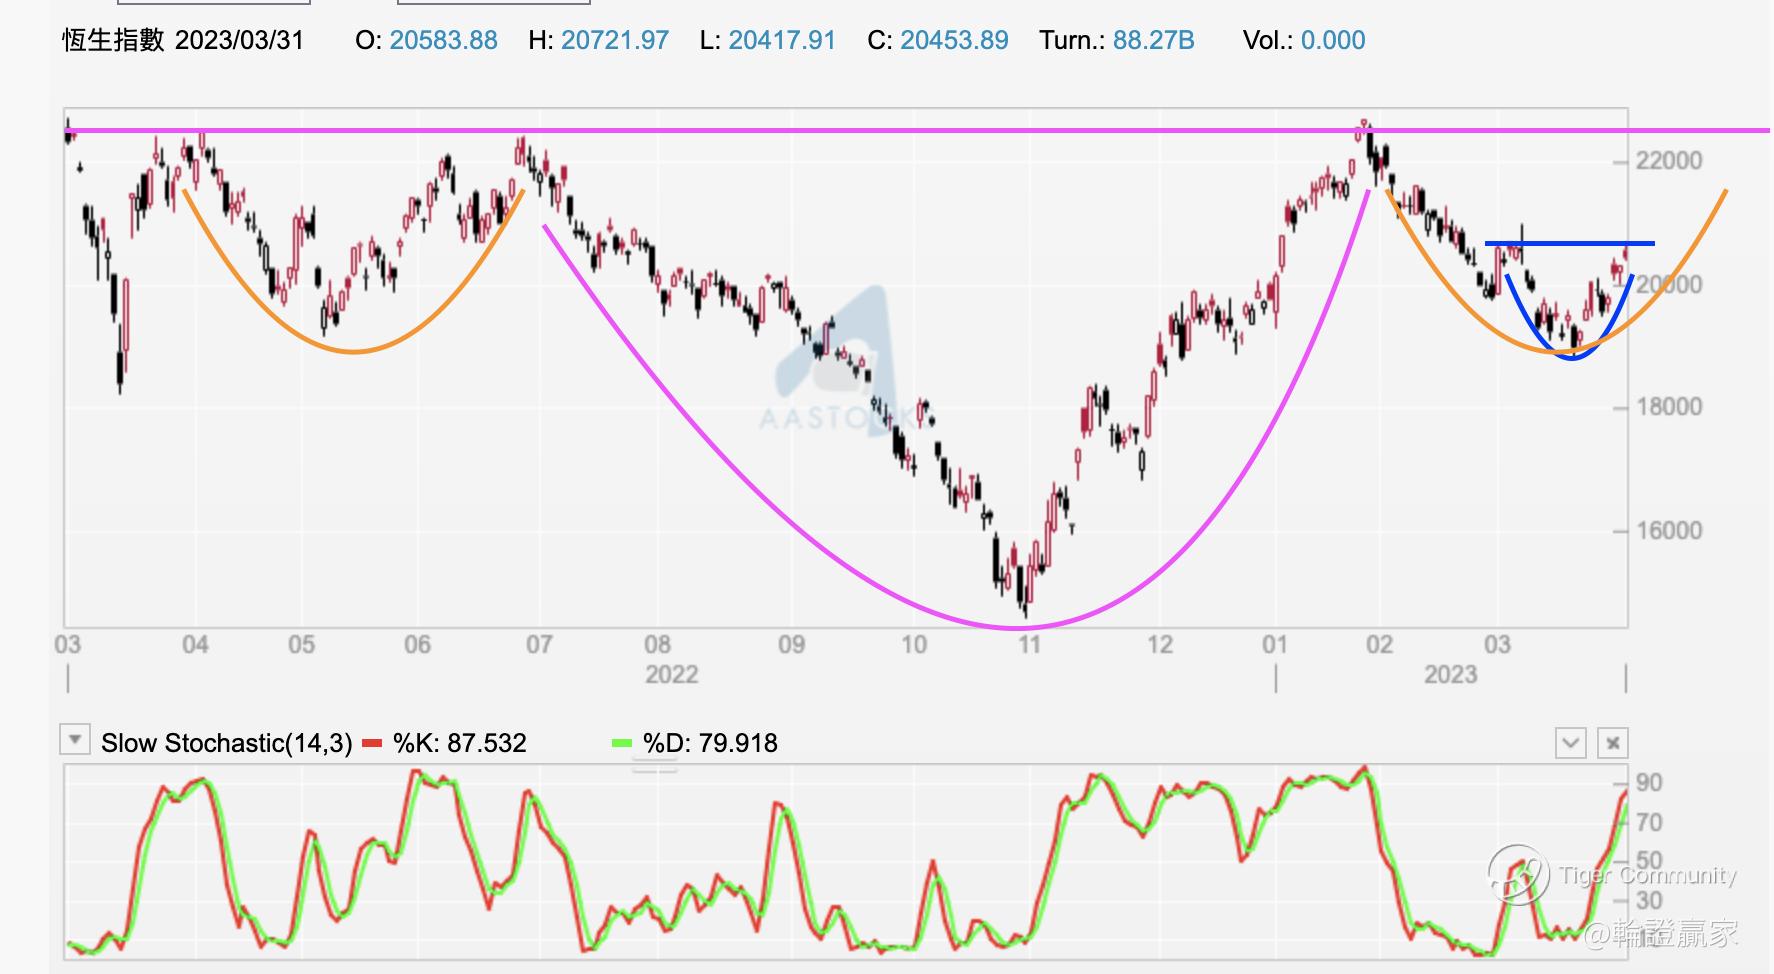Click the red %K line color swatch

[373, 743]
